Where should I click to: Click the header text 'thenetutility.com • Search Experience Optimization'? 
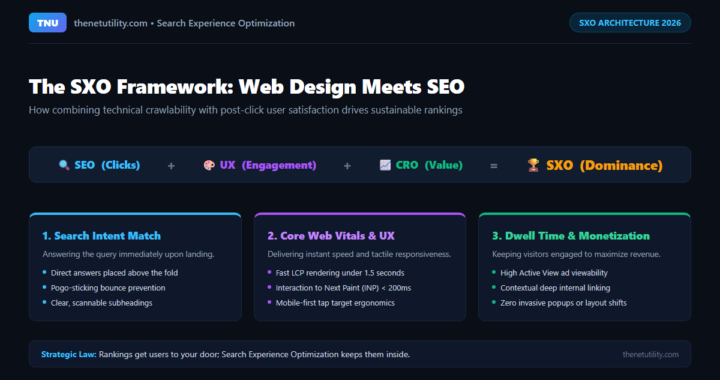point(184,23)
